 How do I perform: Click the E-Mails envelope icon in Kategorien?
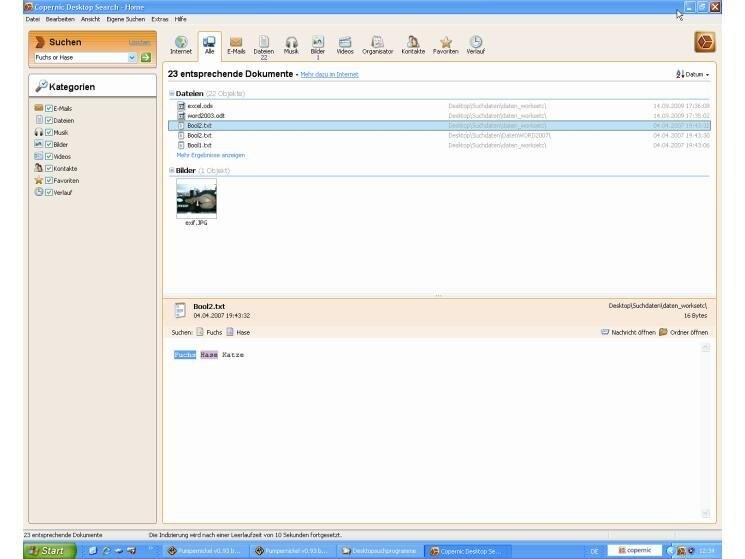click(x=39, y=108)
